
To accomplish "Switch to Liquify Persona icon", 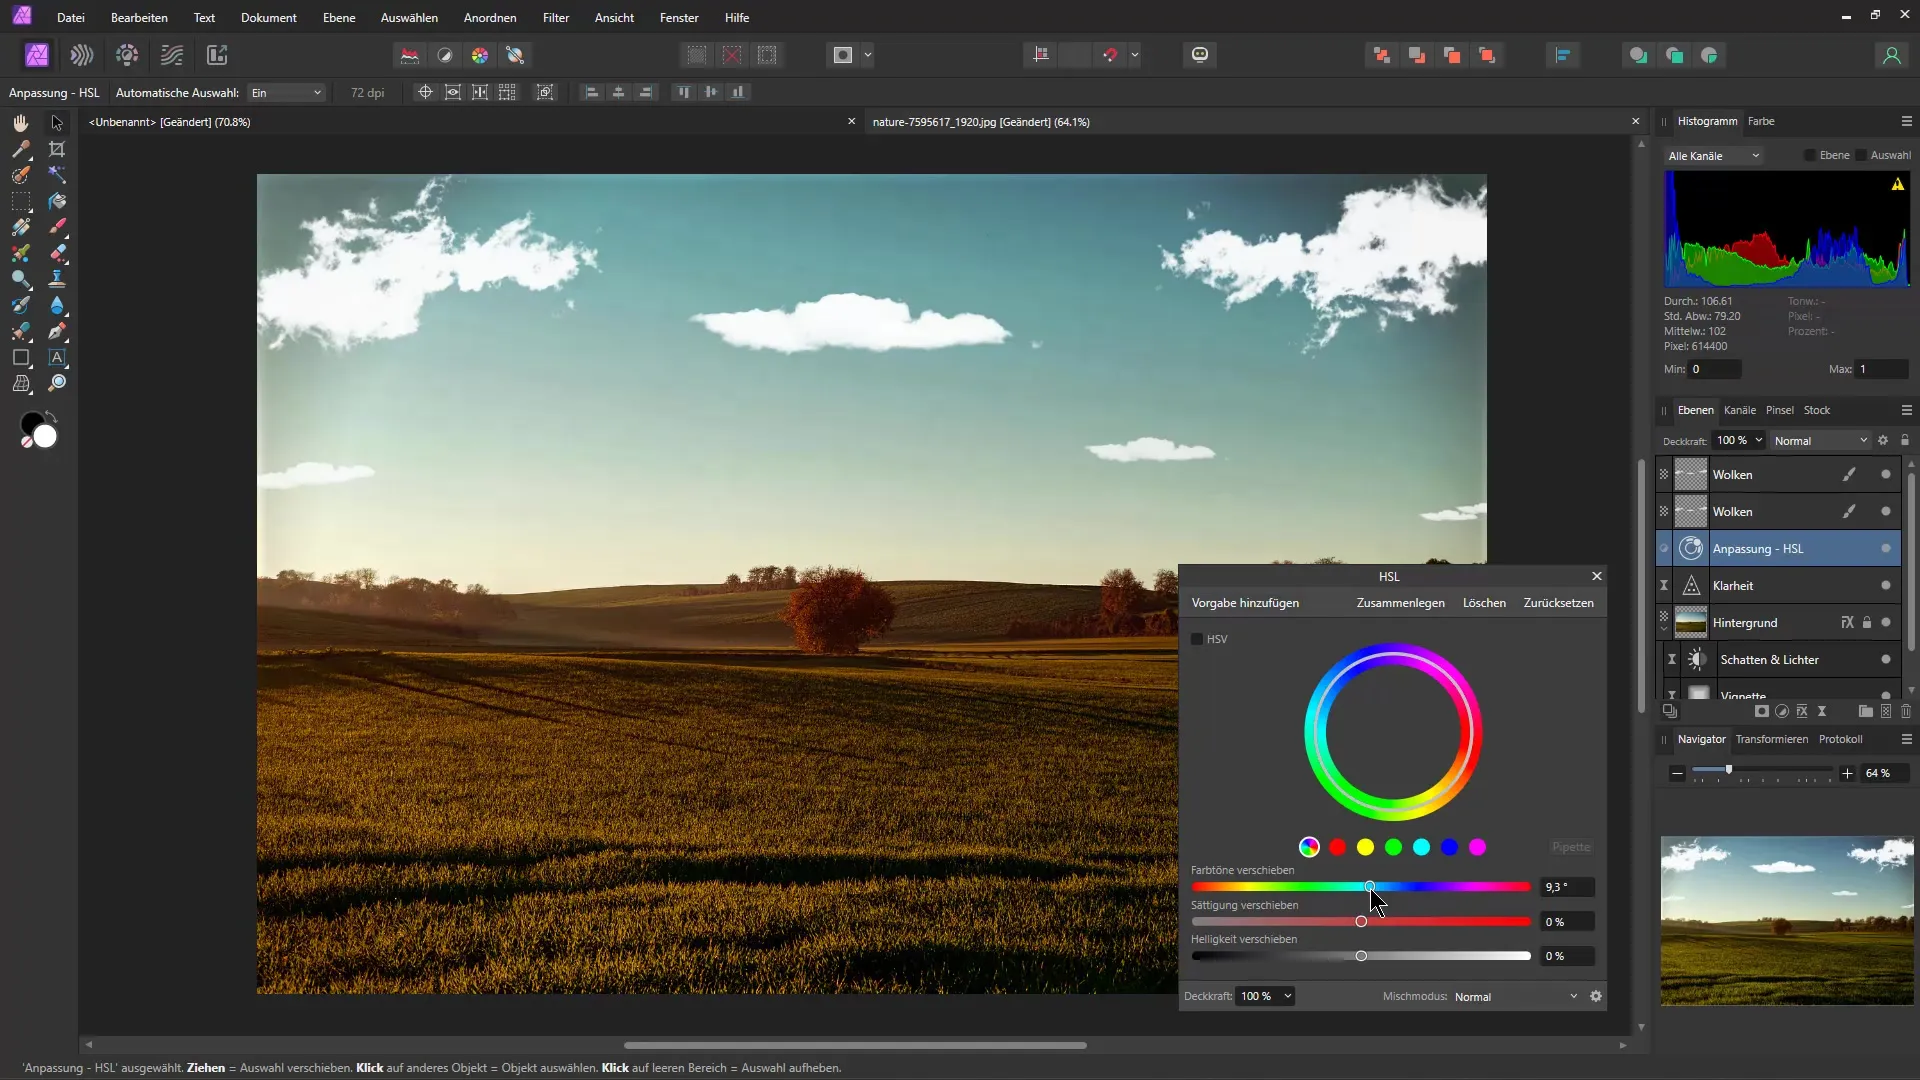I will (82, 55).
